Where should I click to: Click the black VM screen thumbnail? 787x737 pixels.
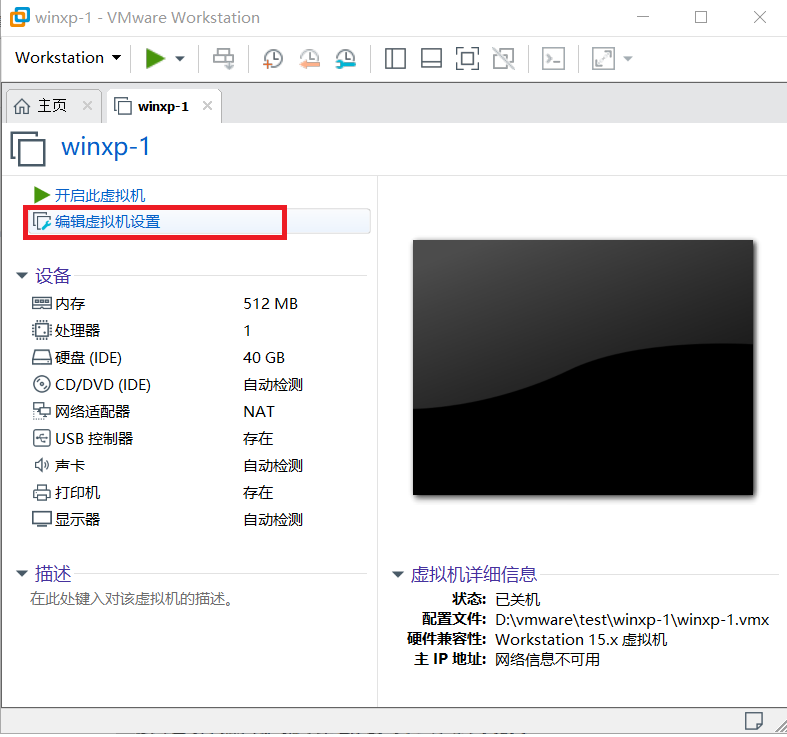(x=583, y=367)
